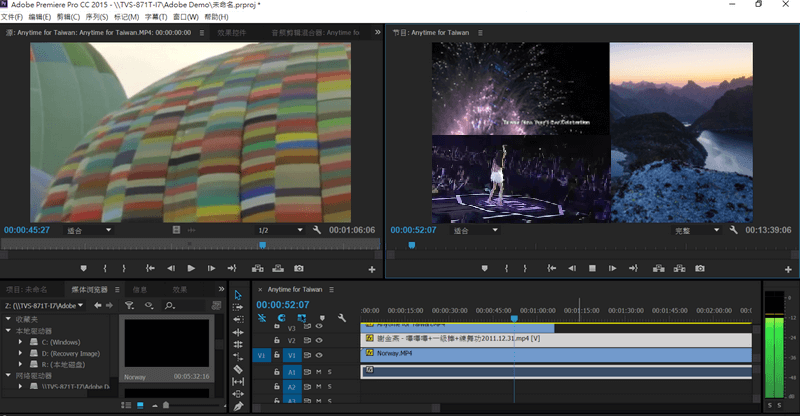Select the Slip tool
800x416 pixels.
point(238,381)
